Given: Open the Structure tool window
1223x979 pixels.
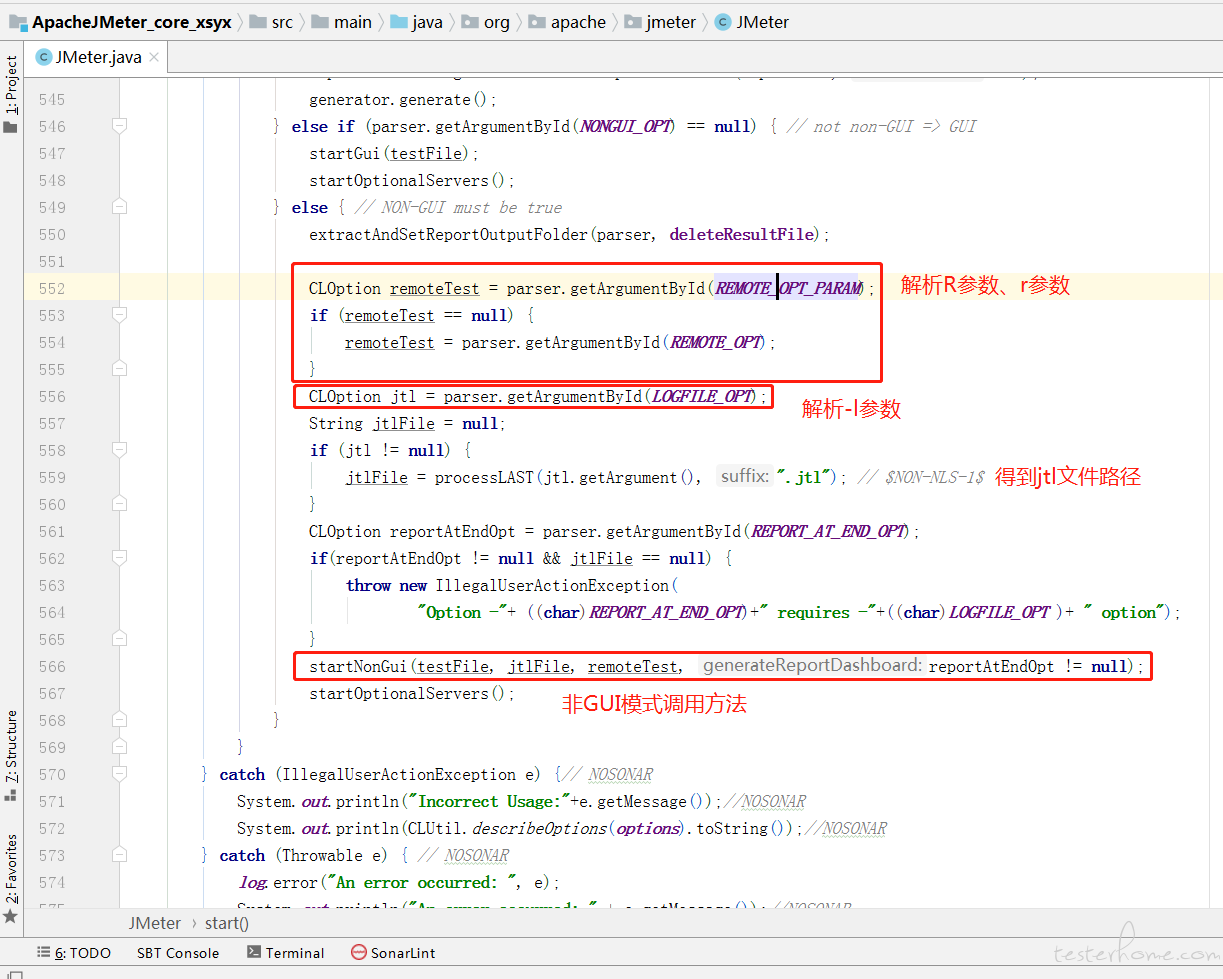Looking at the screenshot, I should pyautogui.click(x=11, y=756).
